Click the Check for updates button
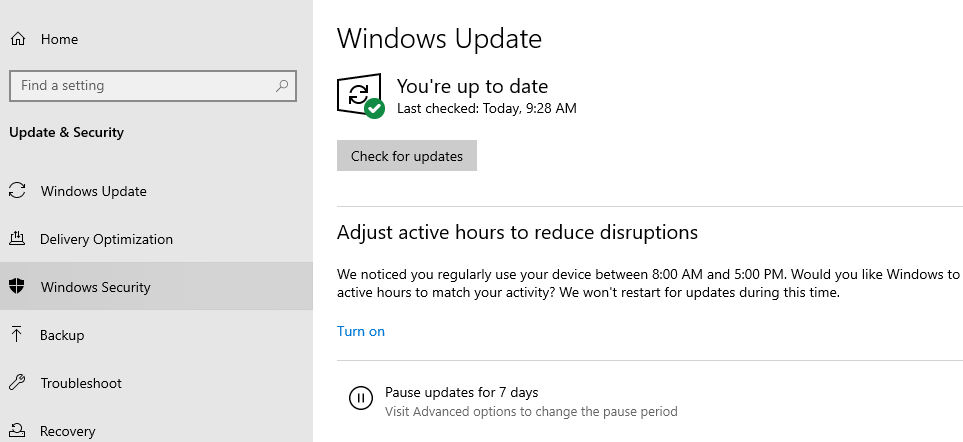This screenshot has width=963, height=442. 407,156
